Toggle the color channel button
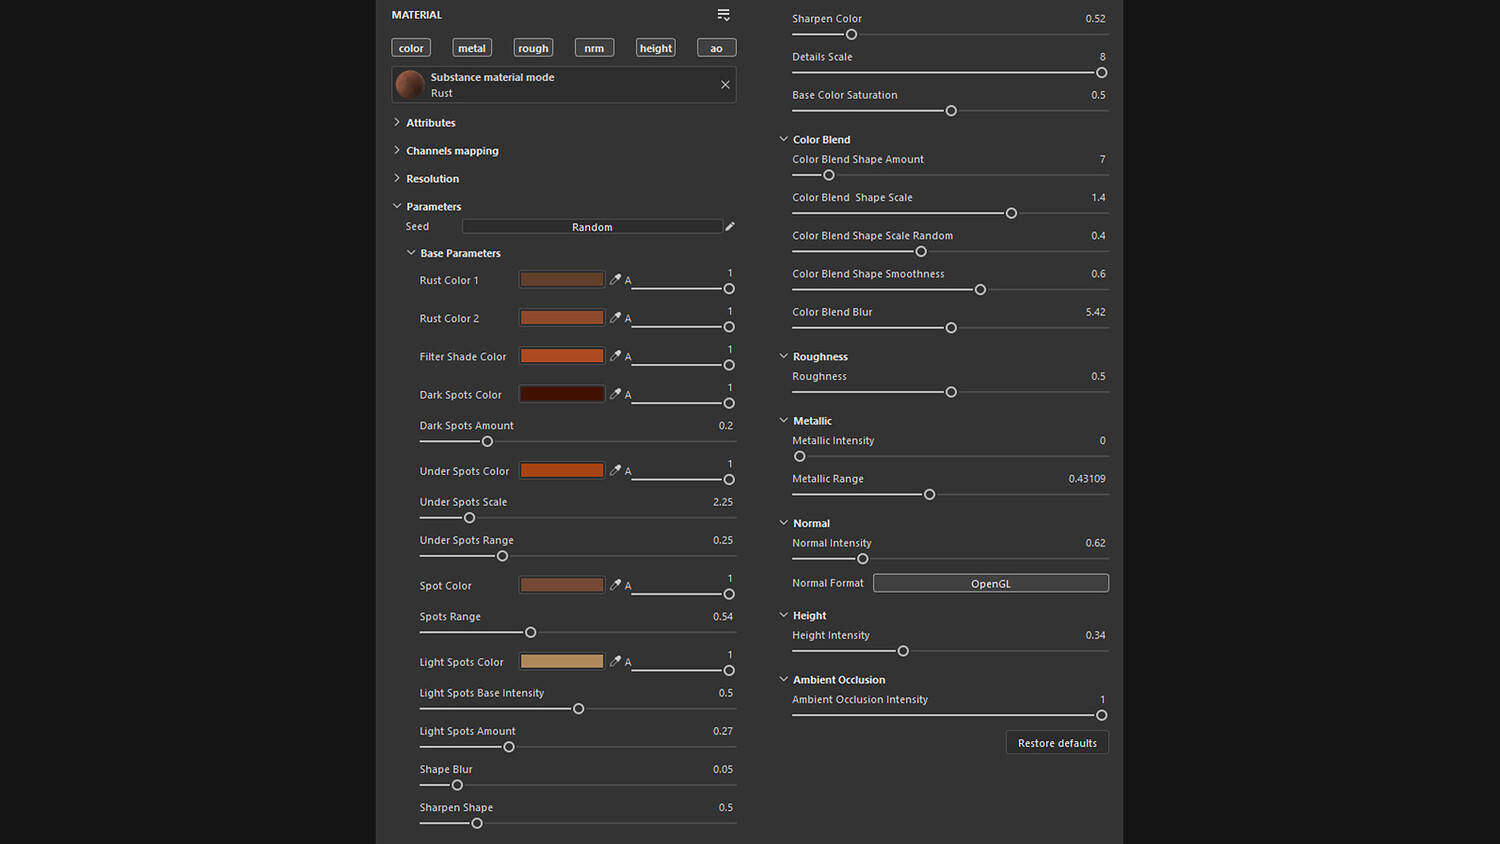 pos(411,48)
